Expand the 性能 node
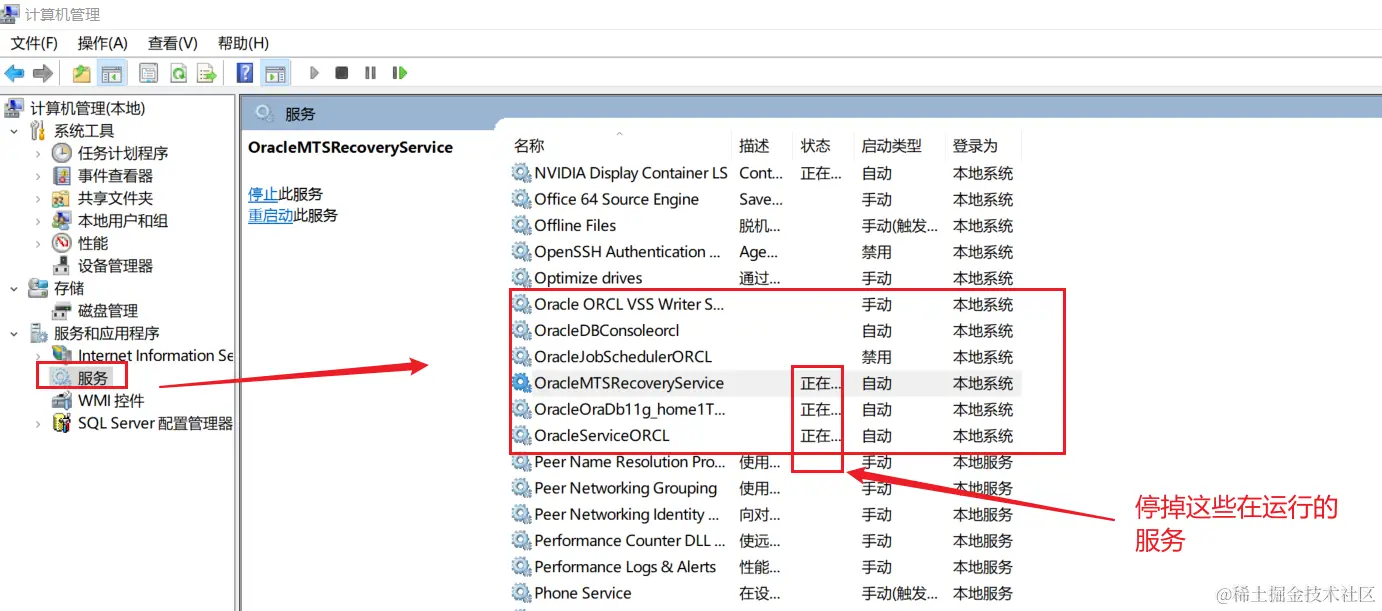This screenshot has width=1382, height=611. point(38,243)
